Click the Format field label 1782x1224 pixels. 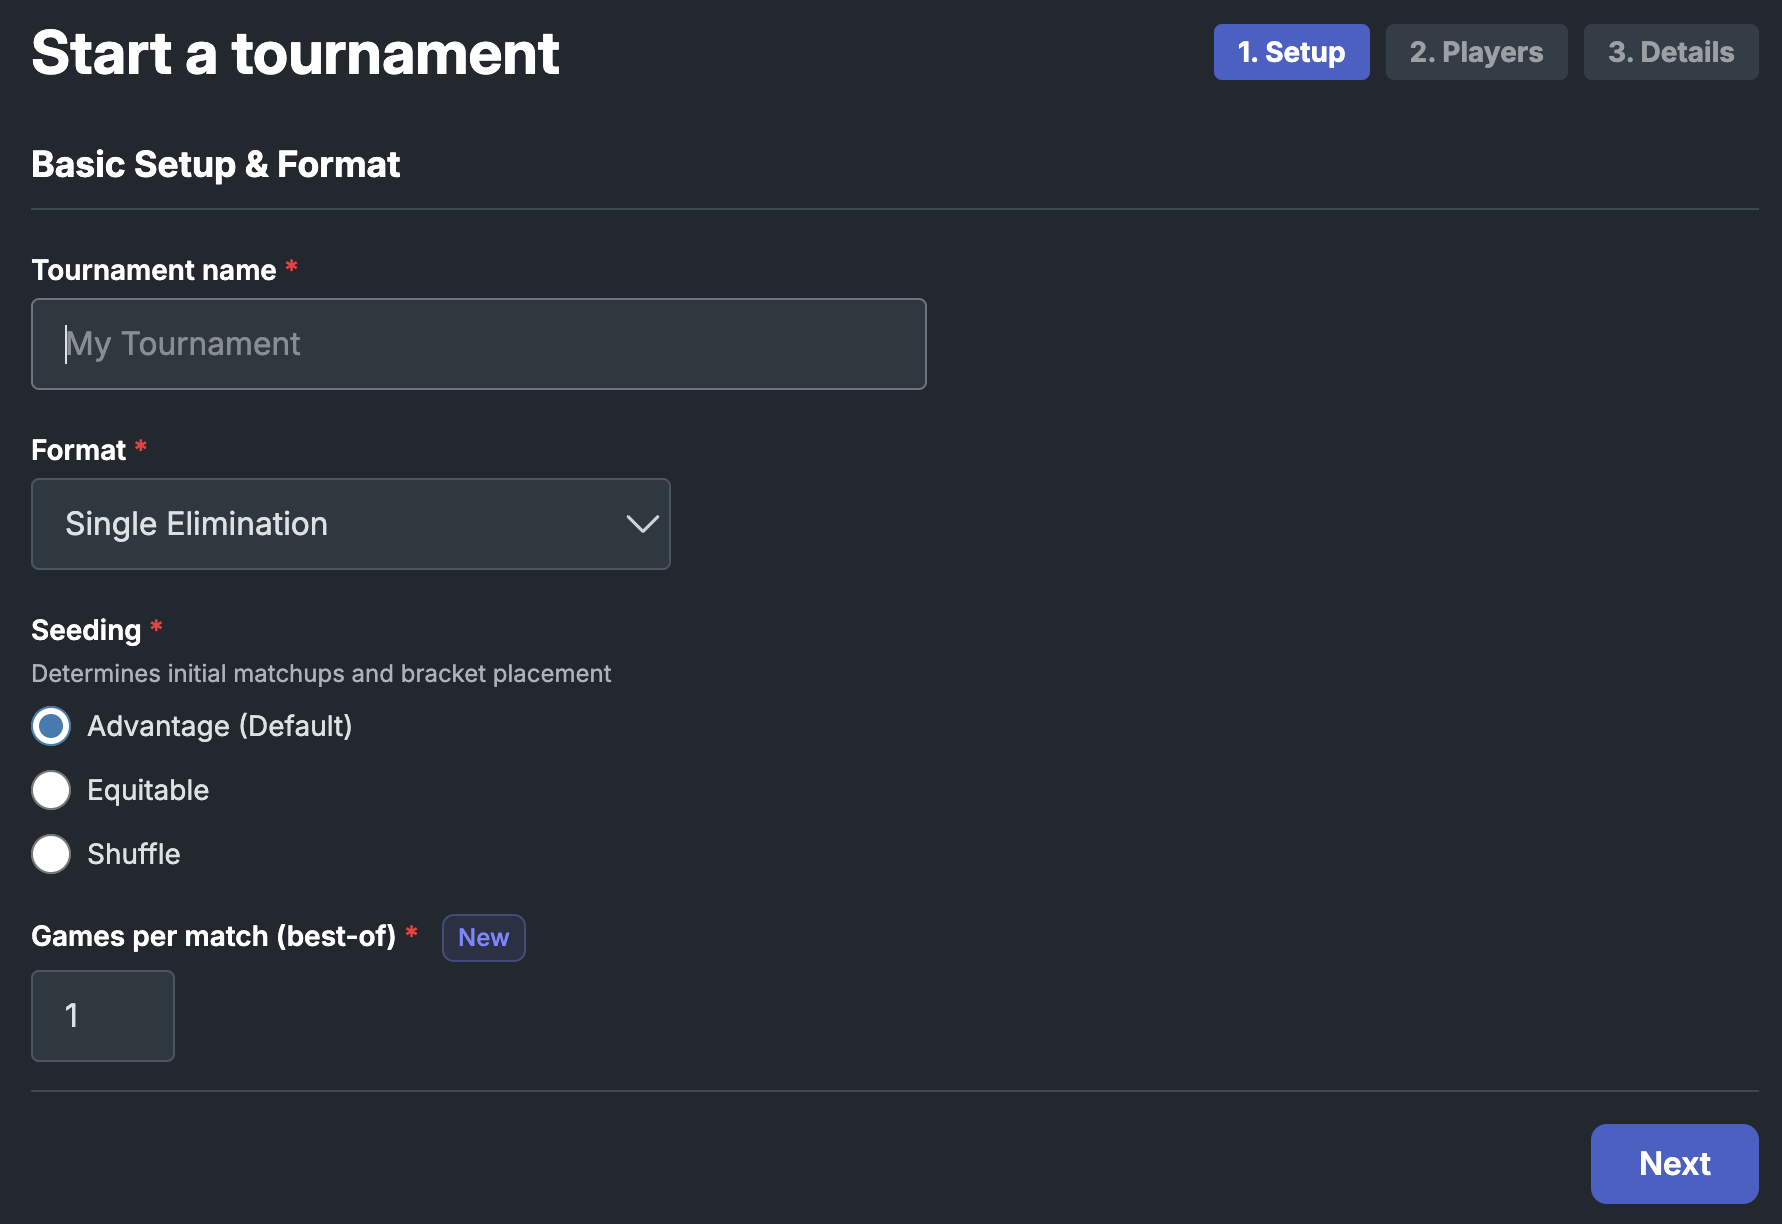79,450
